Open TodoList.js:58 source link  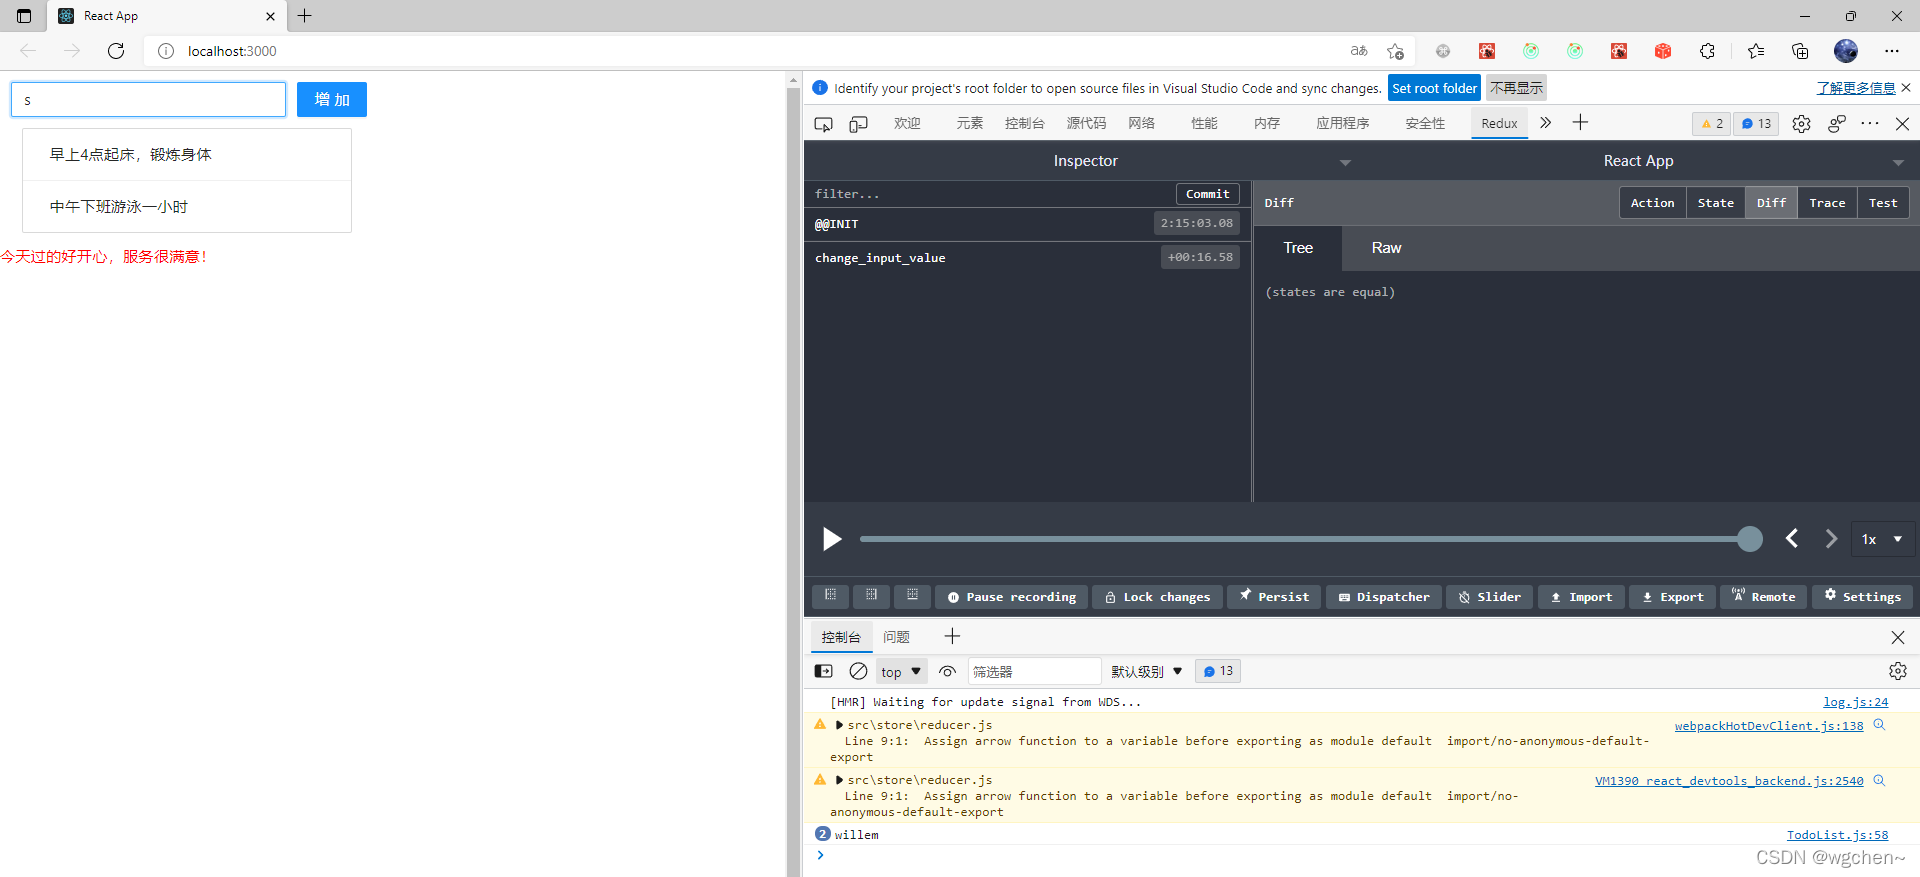click(1837, 835)
